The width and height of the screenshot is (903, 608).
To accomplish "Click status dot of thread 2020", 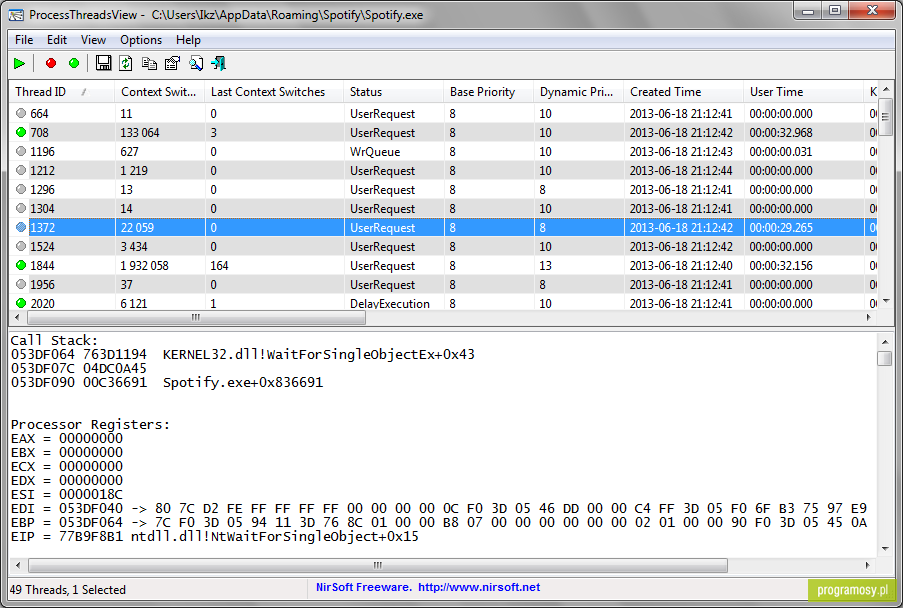I will (21, 303).
